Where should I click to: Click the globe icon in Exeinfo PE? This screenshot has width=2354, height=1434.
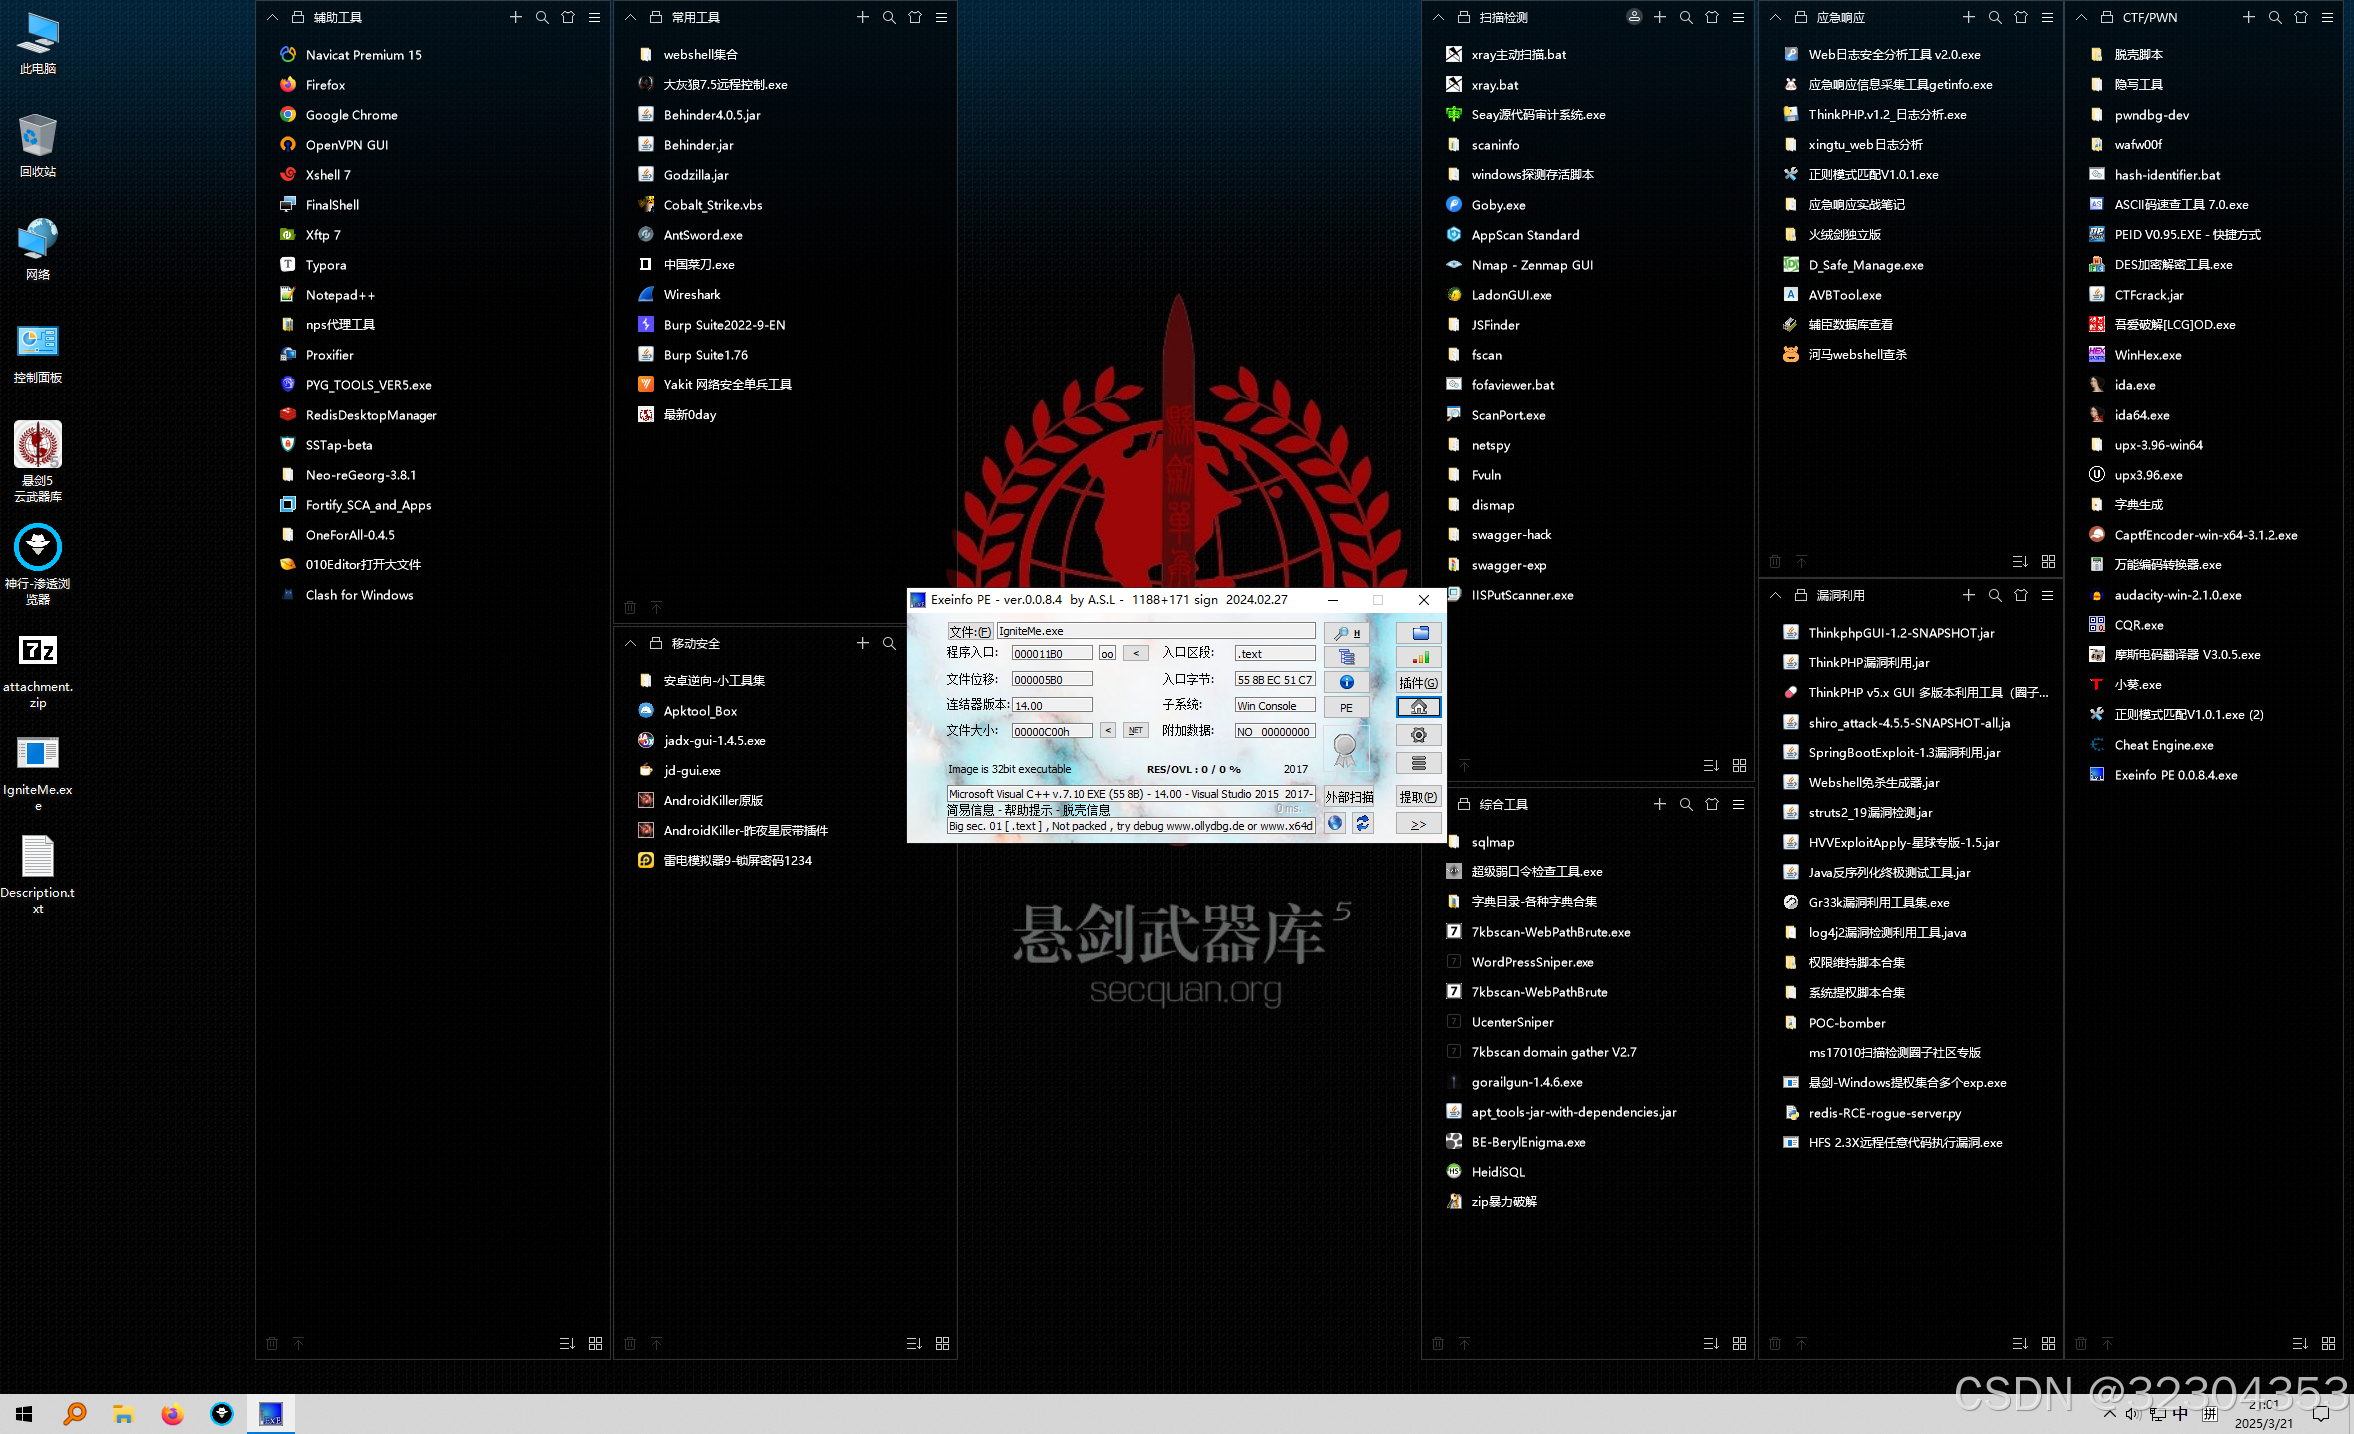[1335, 823]
